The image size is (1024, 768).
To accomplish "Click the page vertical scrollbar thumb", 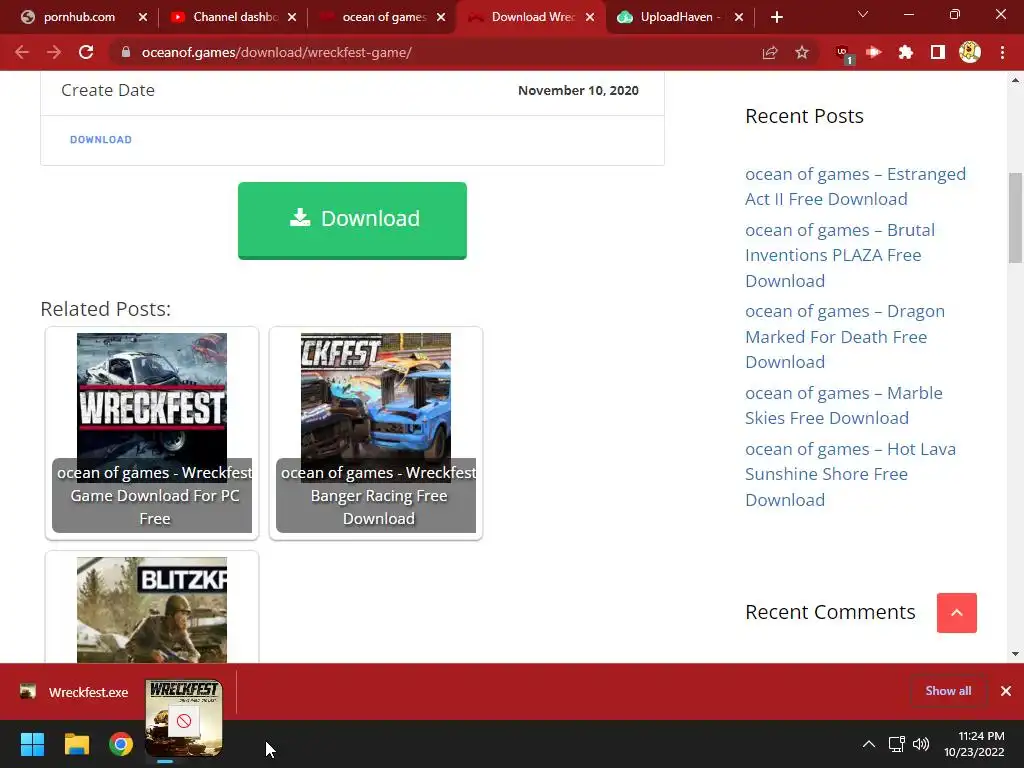I will click(1015, 217).
